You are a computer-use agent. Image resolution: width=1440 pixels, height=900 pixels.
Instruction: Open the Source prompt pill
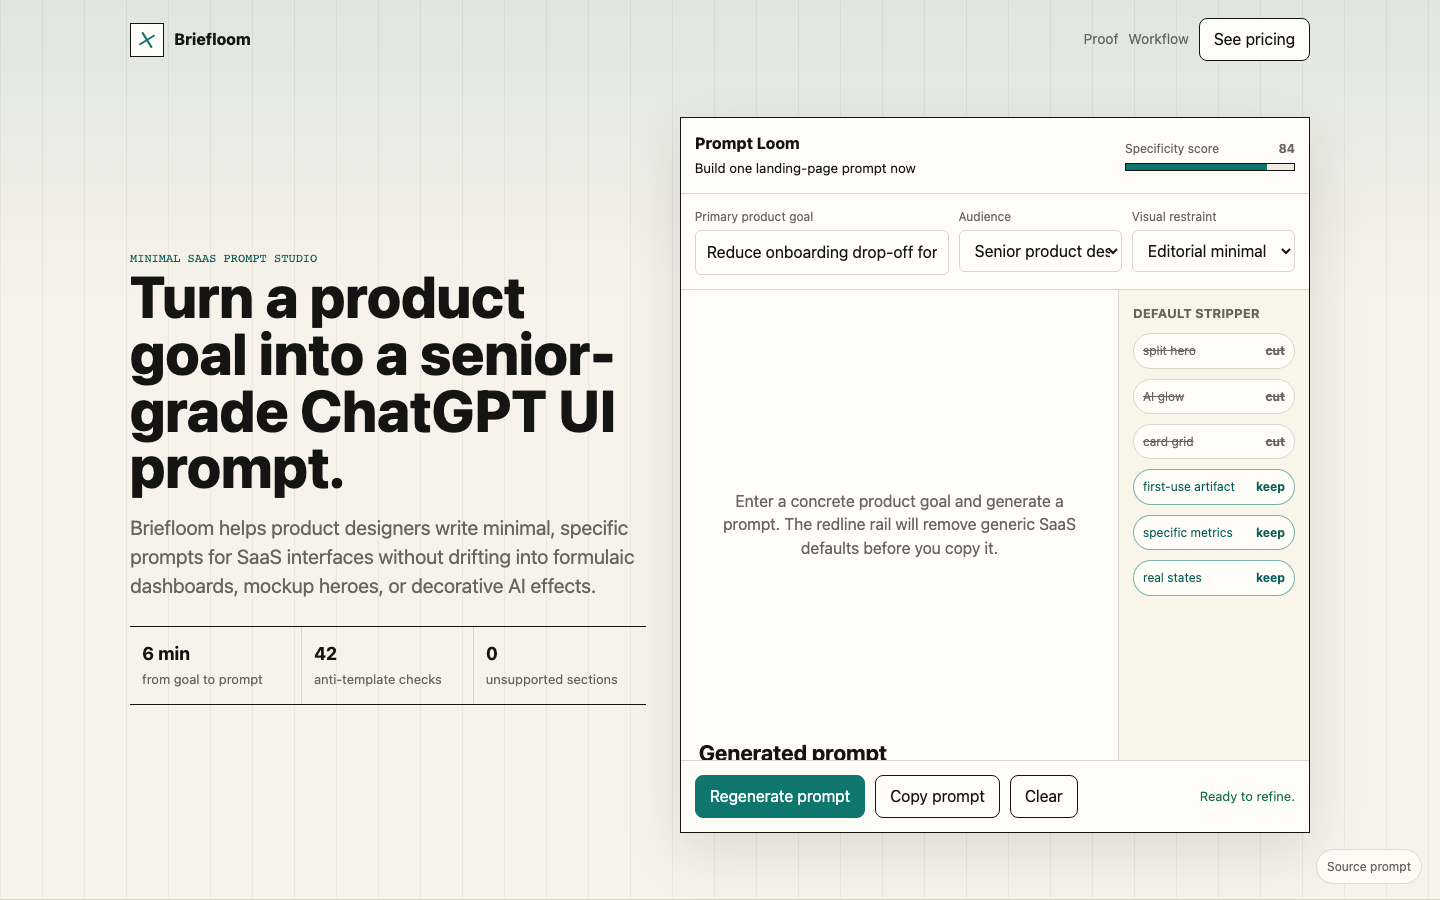coord(1368,867)
